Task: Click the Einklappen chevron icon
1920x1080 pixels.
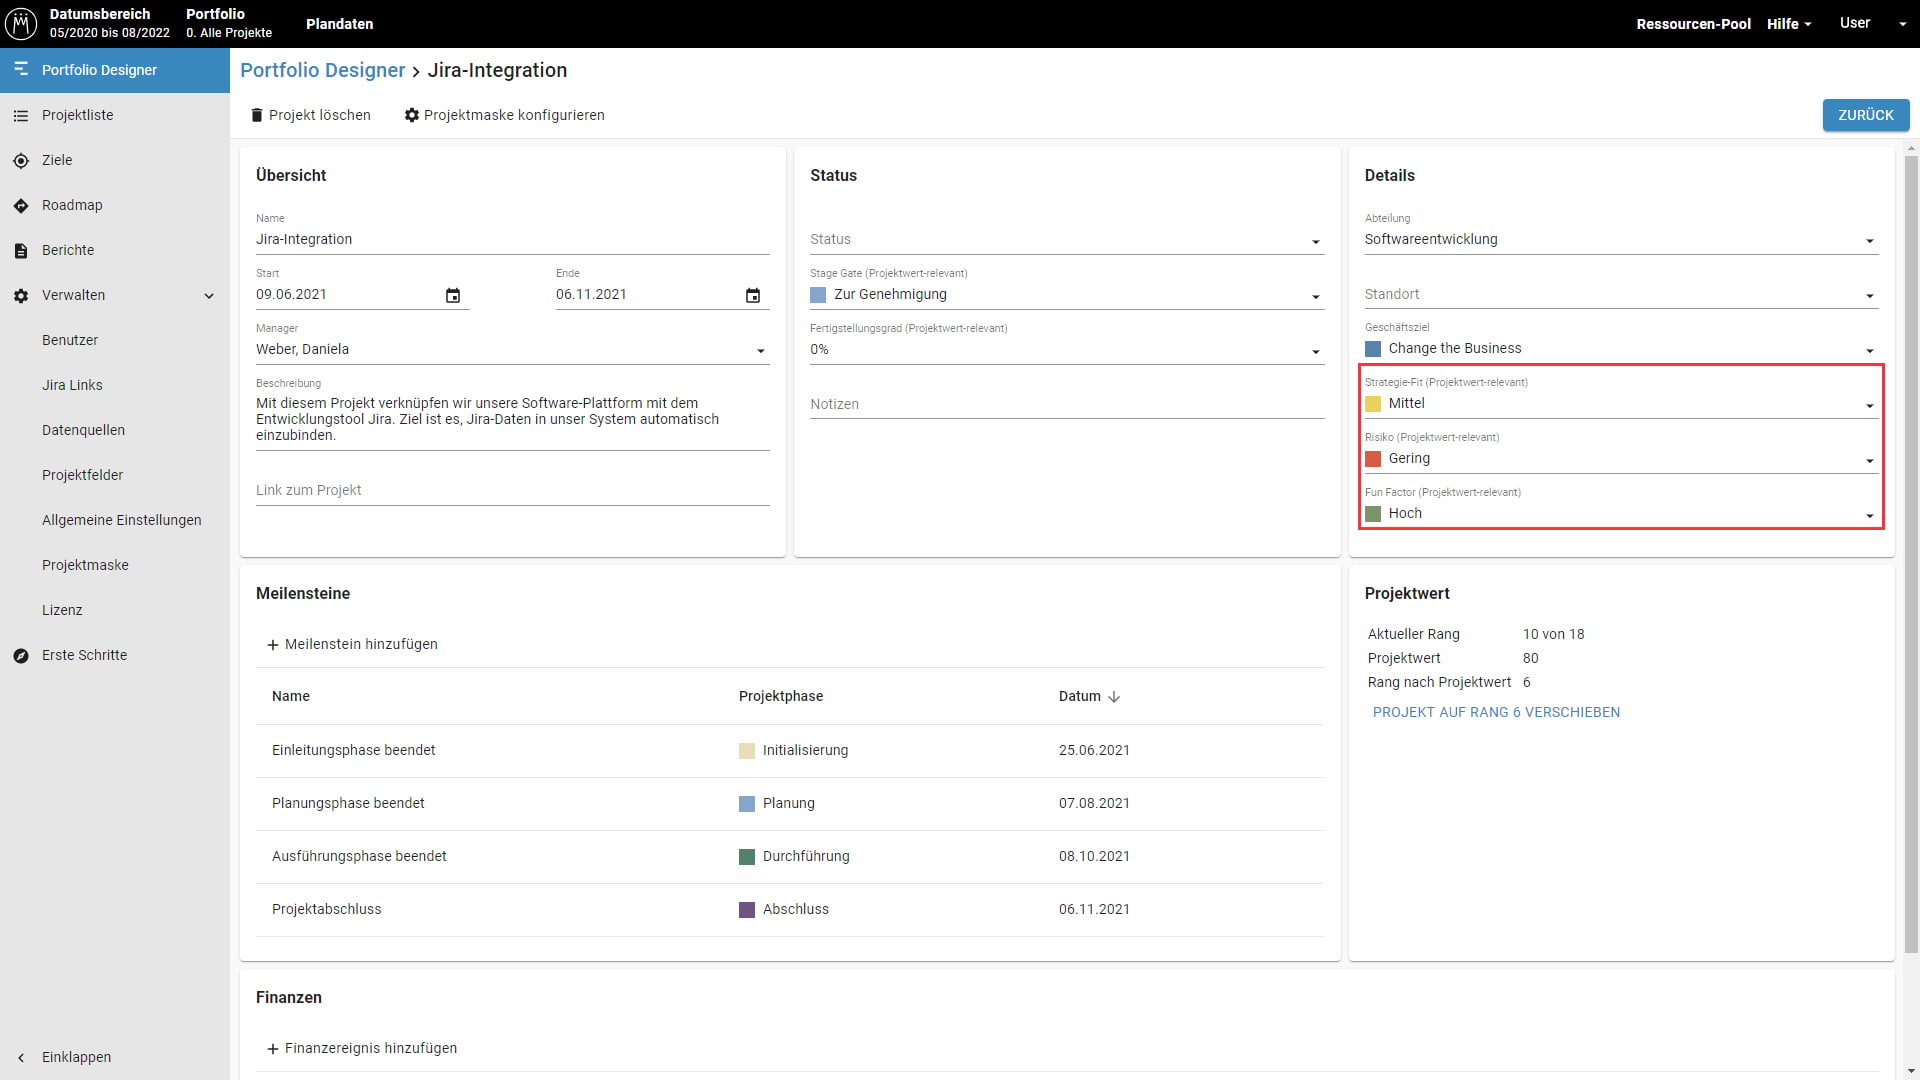Action: click(x=21, y=1057)
